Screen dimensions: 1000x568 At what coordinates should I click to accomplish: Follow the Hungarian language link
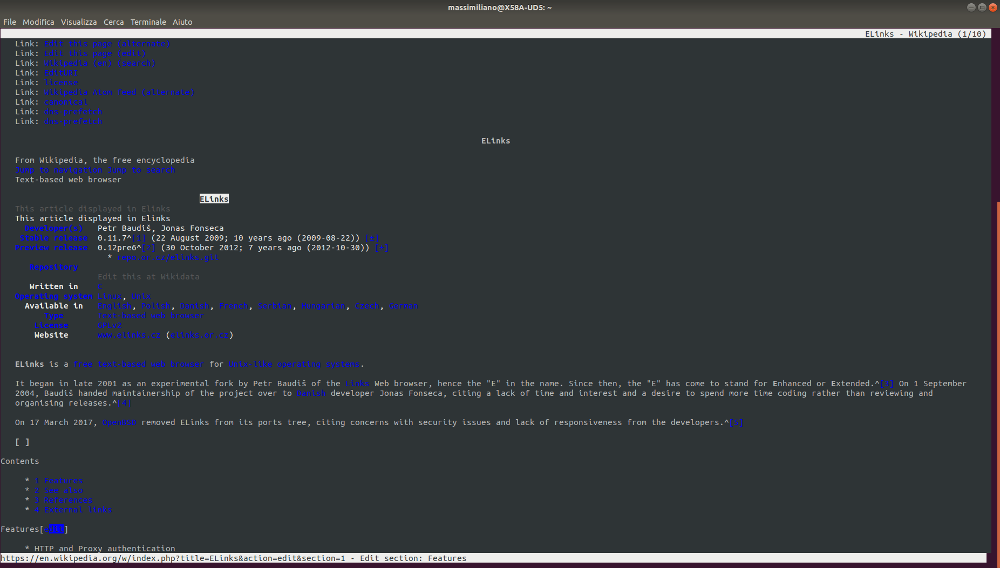(321, 306)
